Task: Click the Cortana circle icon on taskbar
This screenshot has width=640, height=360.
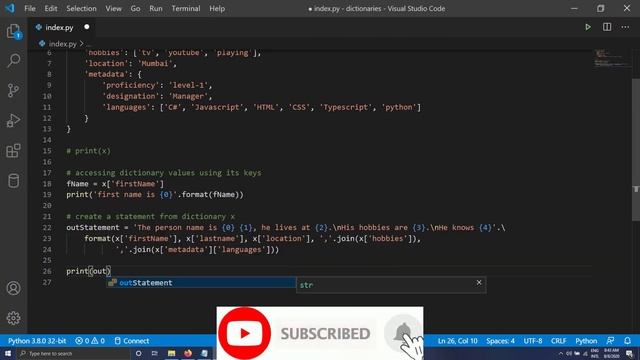Action: point(138,353)
